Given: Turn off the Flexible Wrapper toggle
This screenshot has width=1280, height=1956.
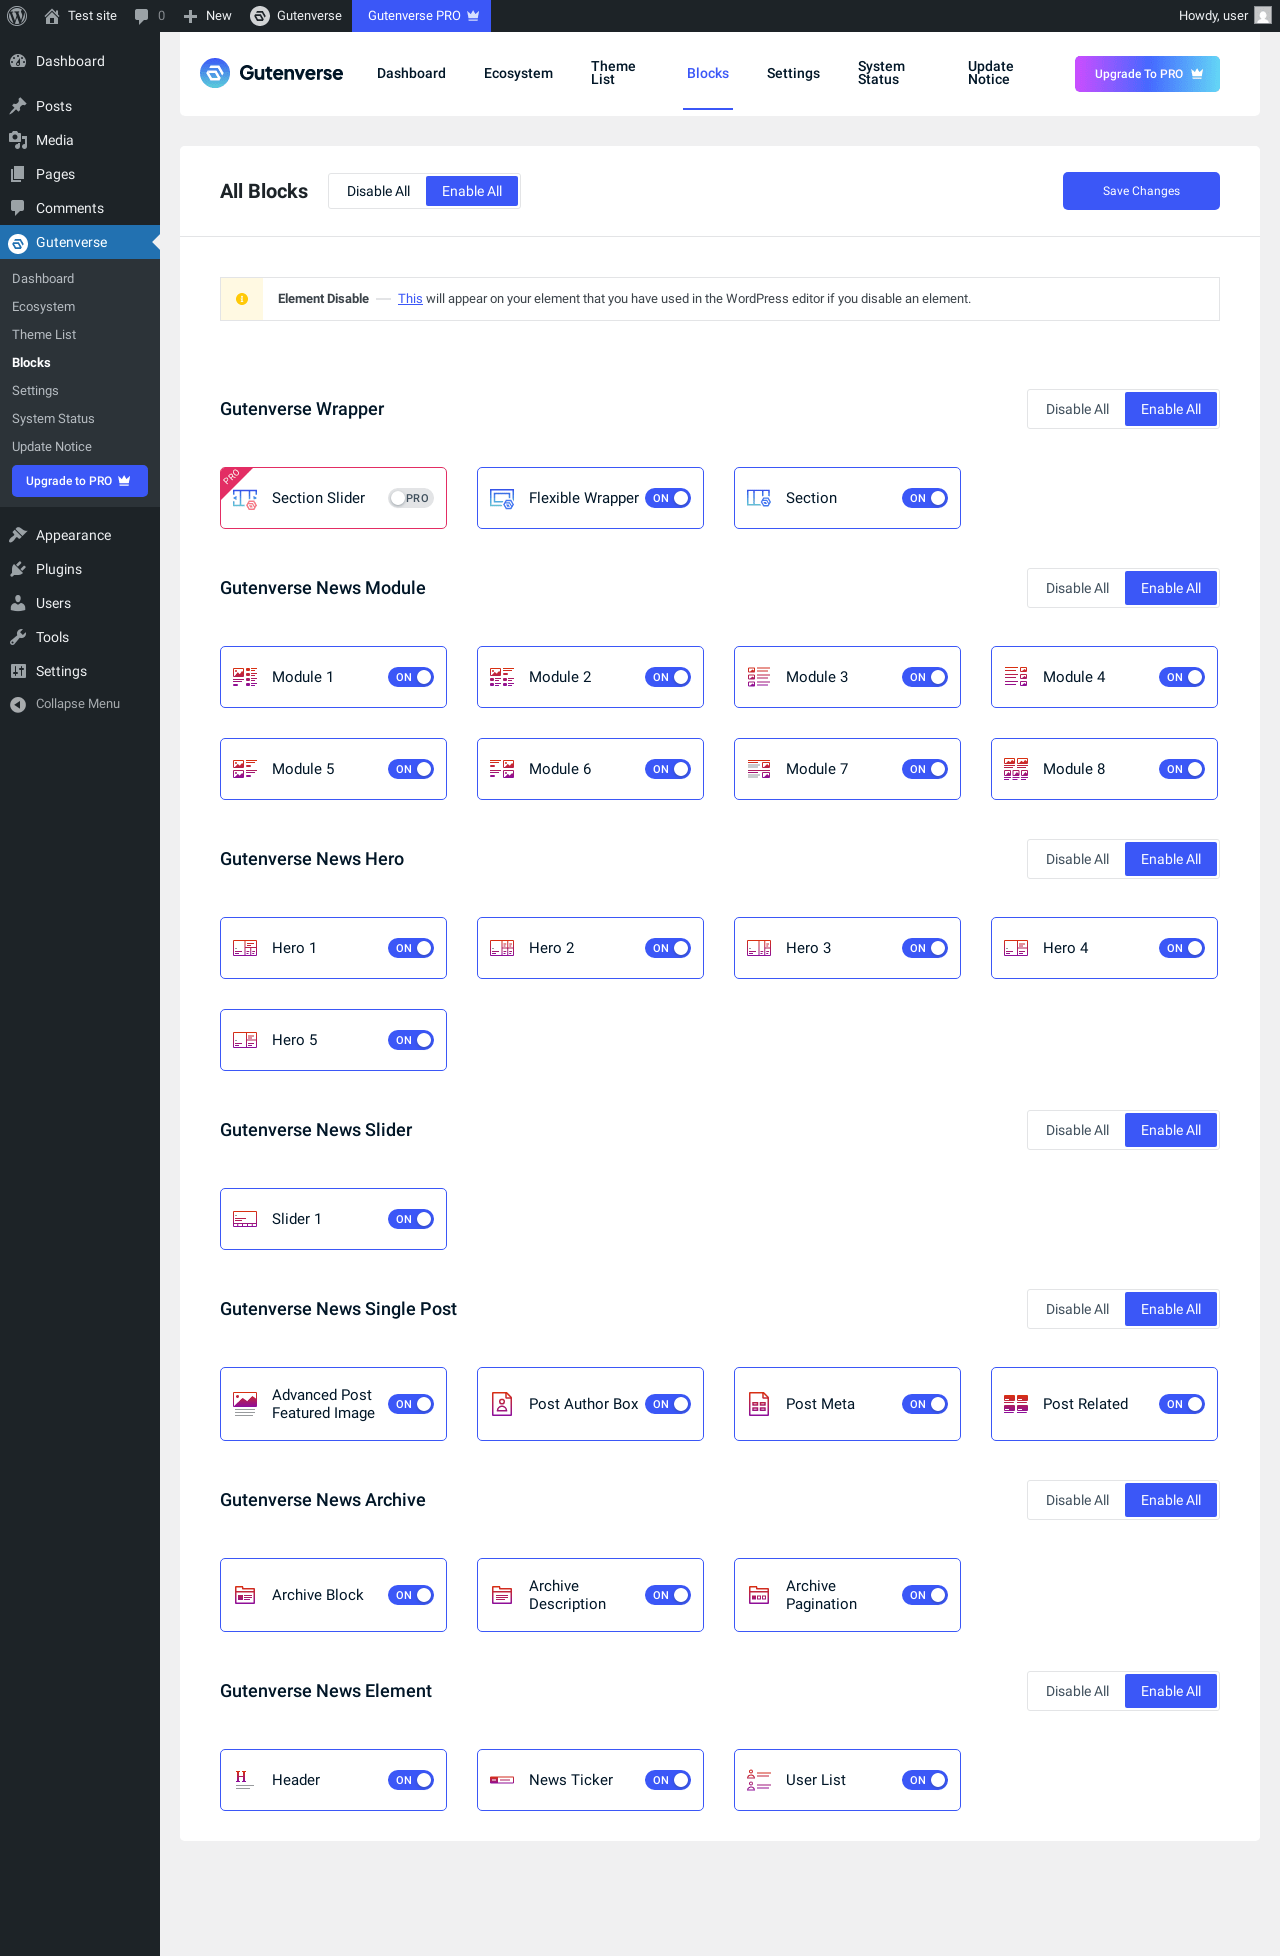Looking at the screenshot, I should (x=668, y=498).
